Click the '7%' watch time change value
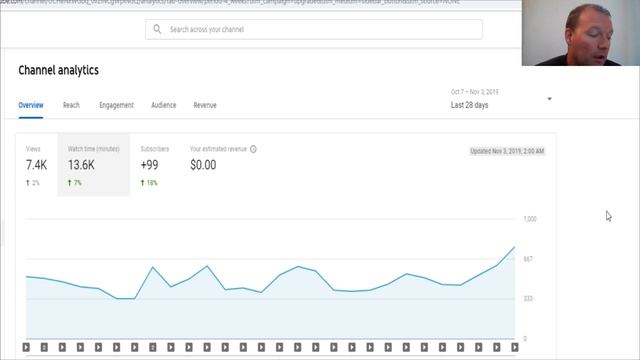 (x=77, y=183)
